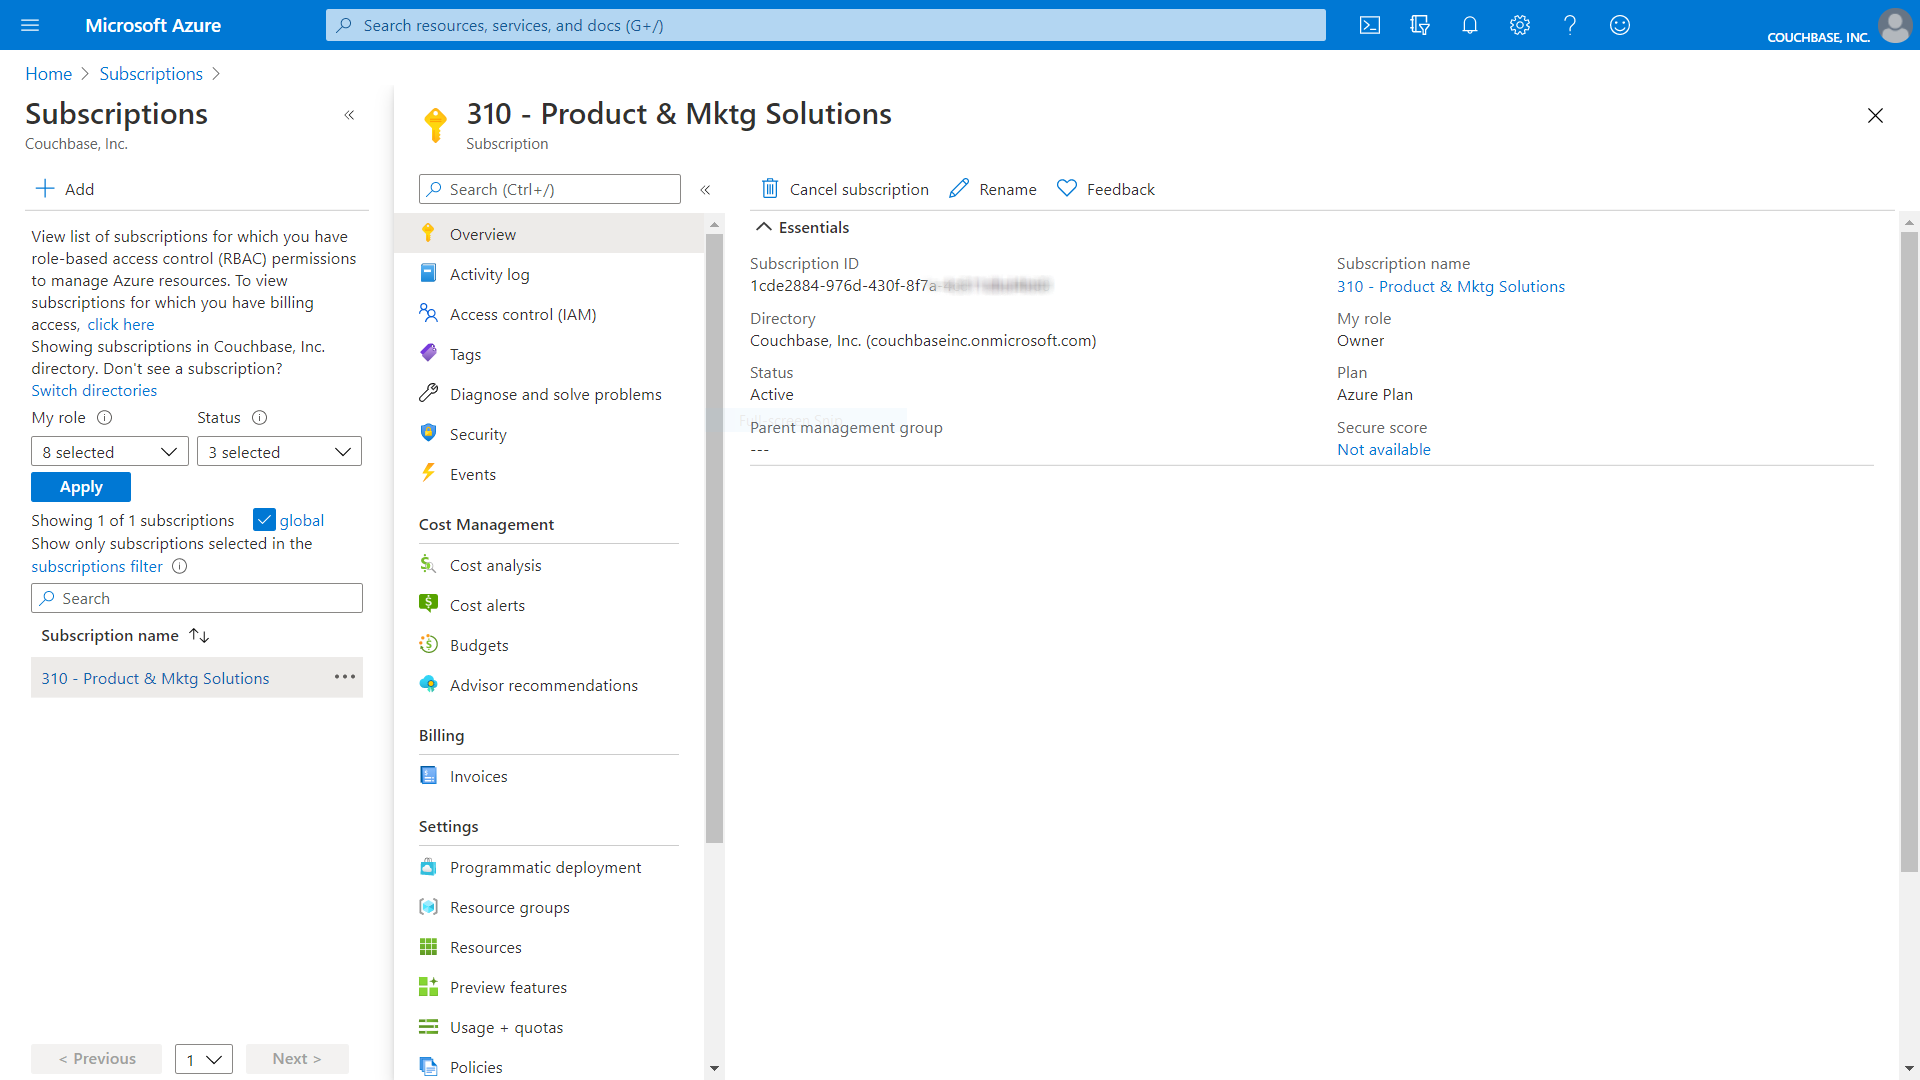
Task: Open Cloud Shell from top bar
Action: click(x=1370, y=25)
